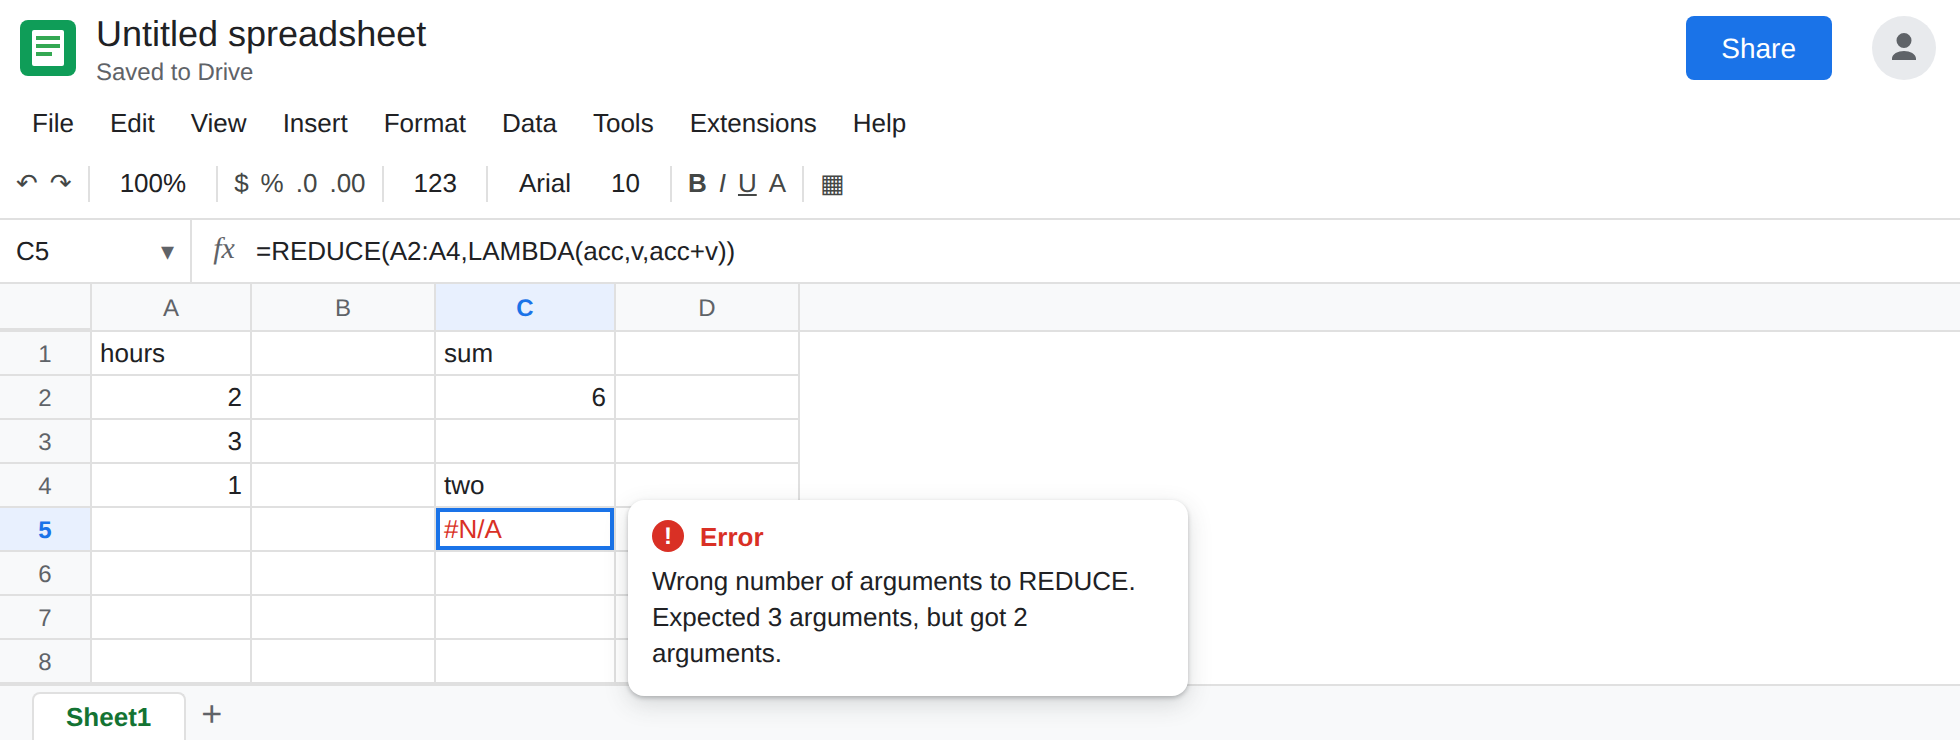Click the fx function icon
This screenshot has height=740, width=1960.
(224, 249)
